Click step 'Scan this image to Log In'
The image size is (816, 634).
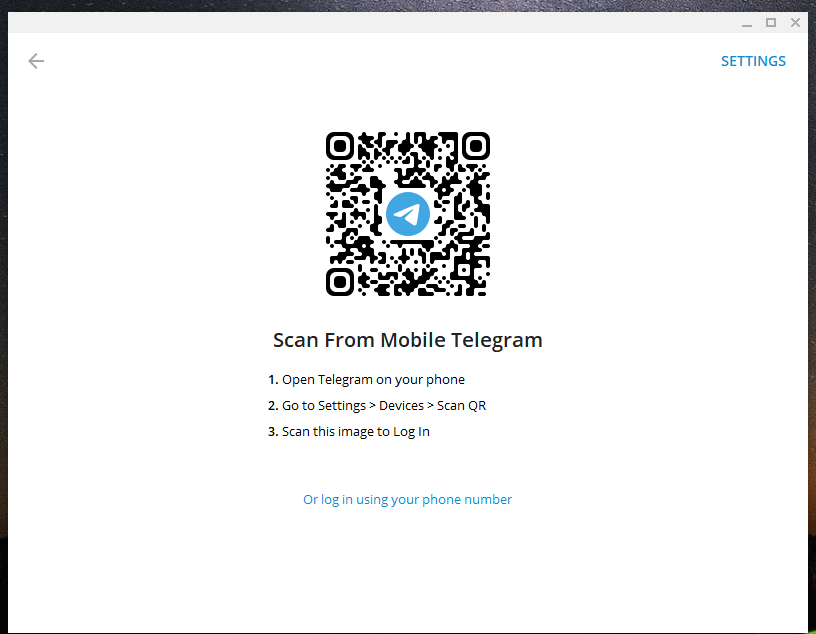click(349, 432)
